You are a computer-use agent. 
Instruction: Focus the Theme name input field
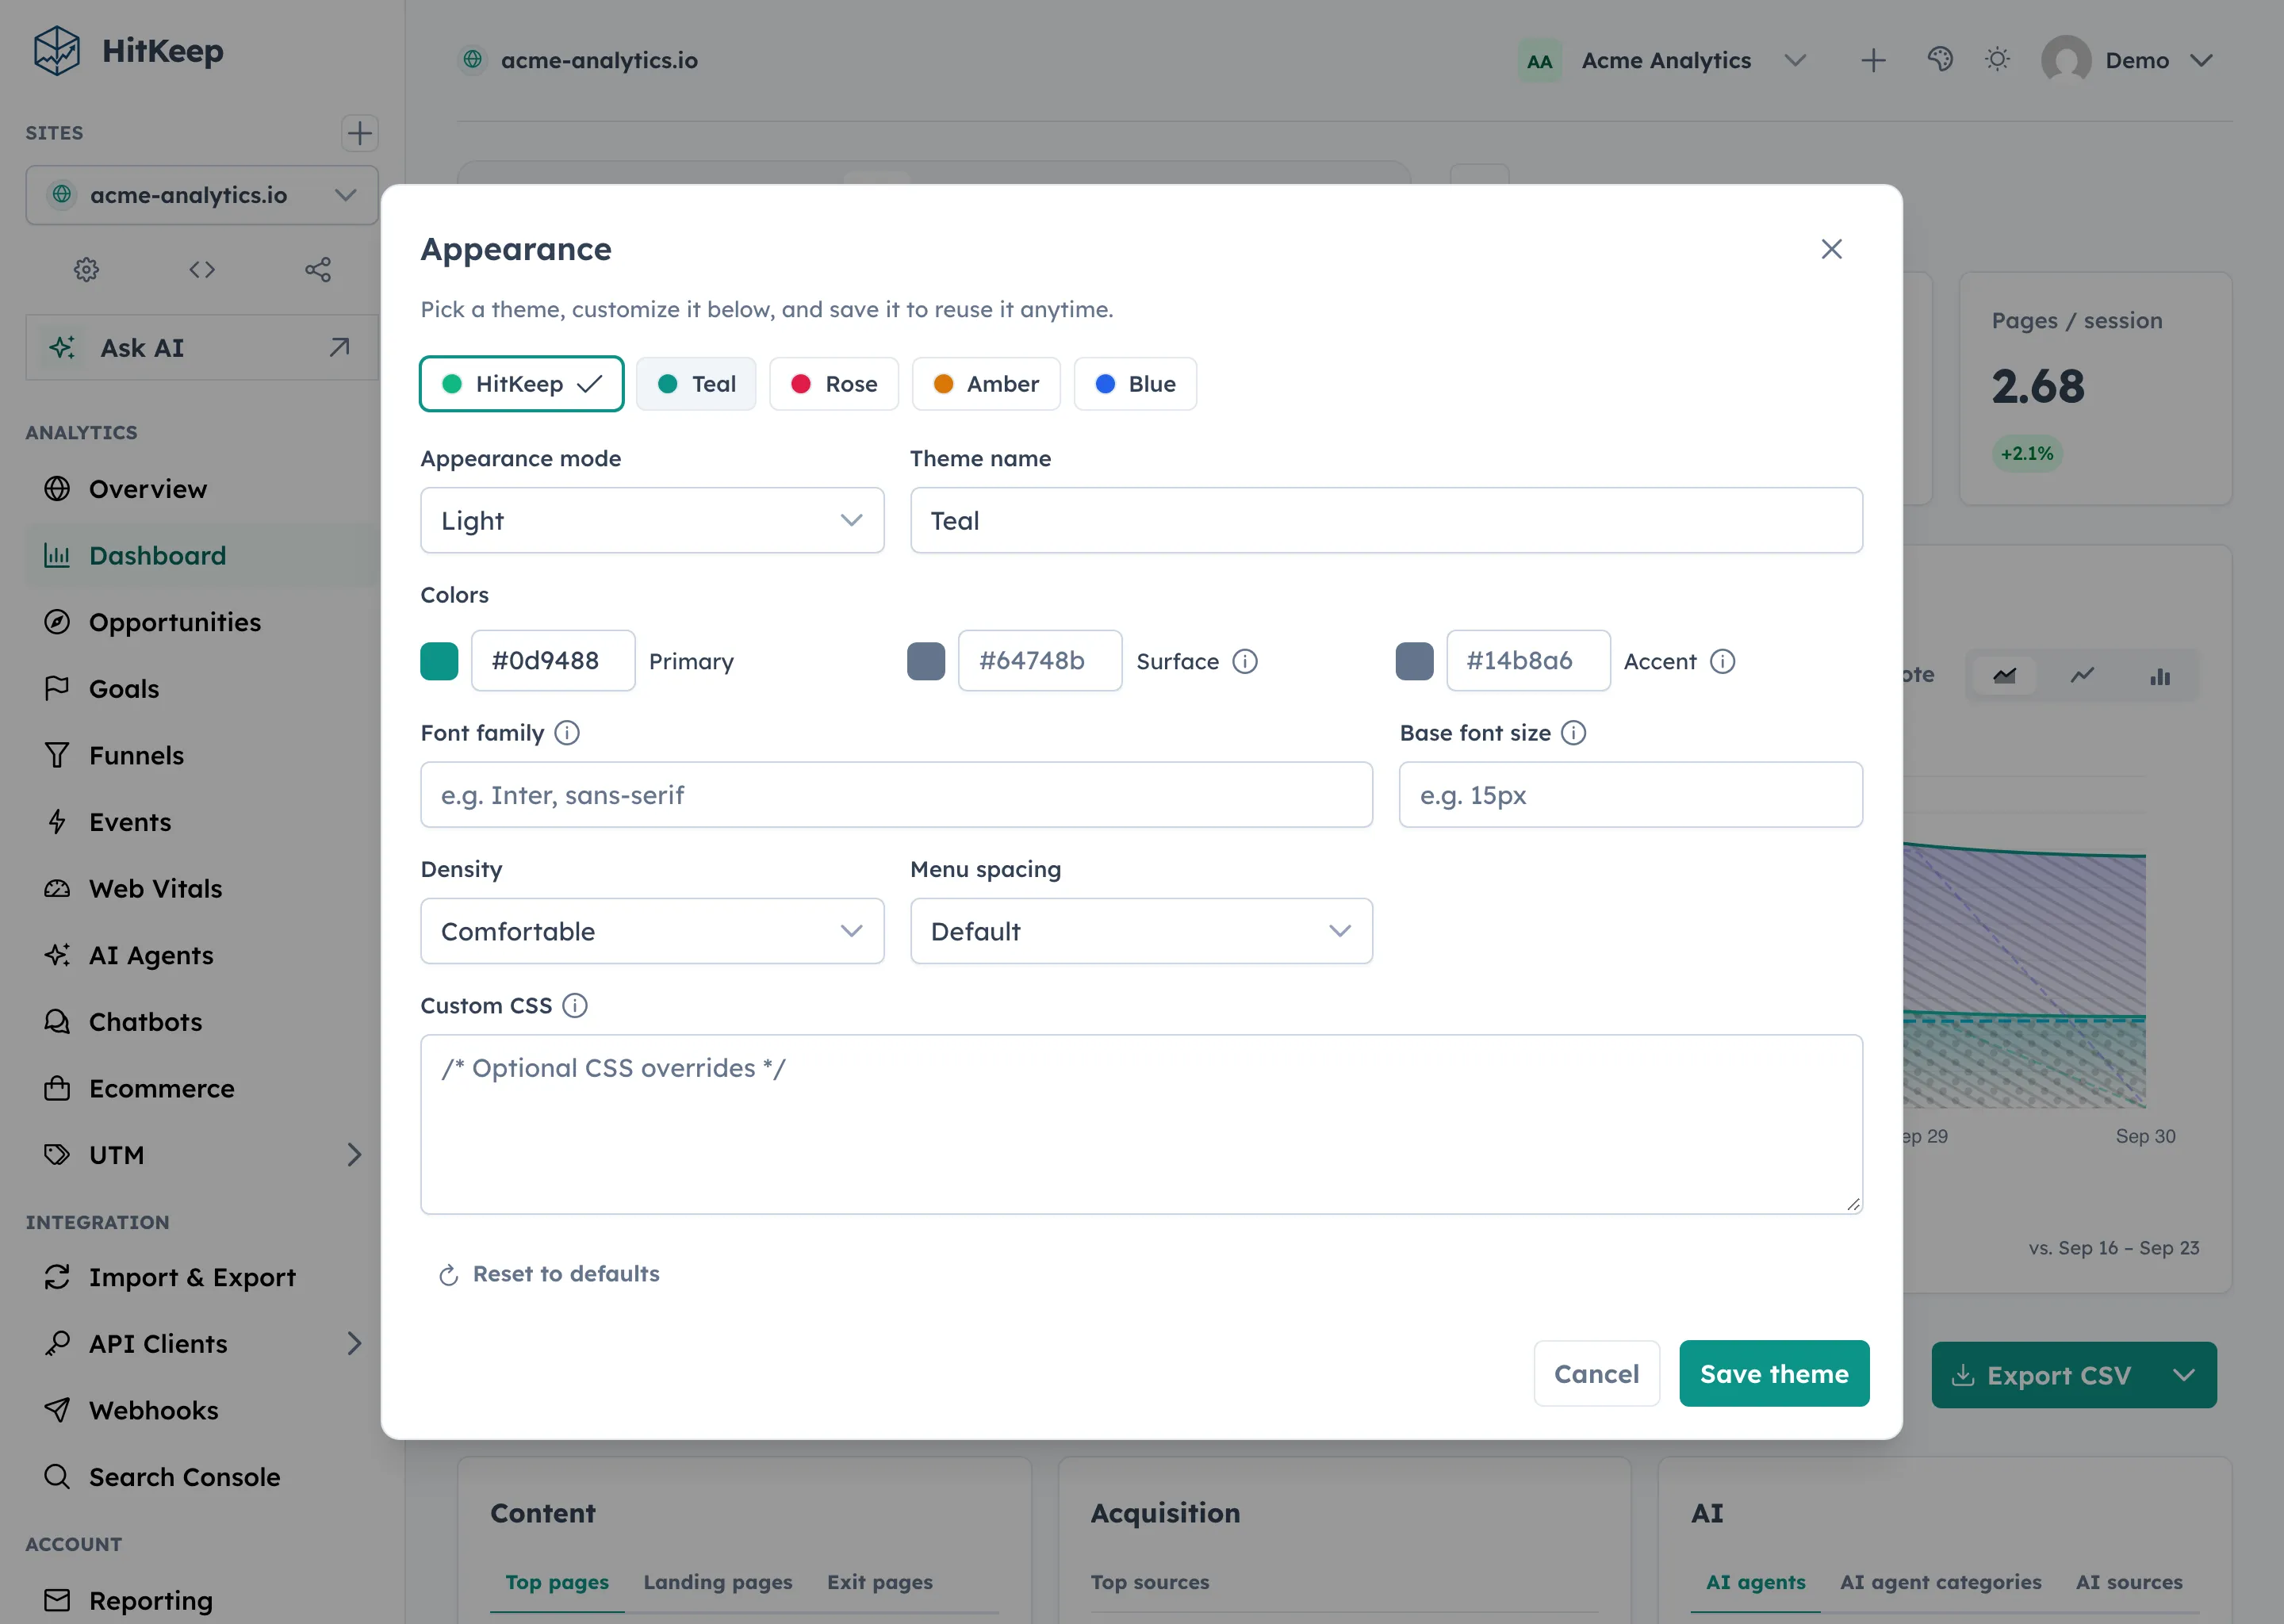pyautogui.click(x=1386, y=520)
